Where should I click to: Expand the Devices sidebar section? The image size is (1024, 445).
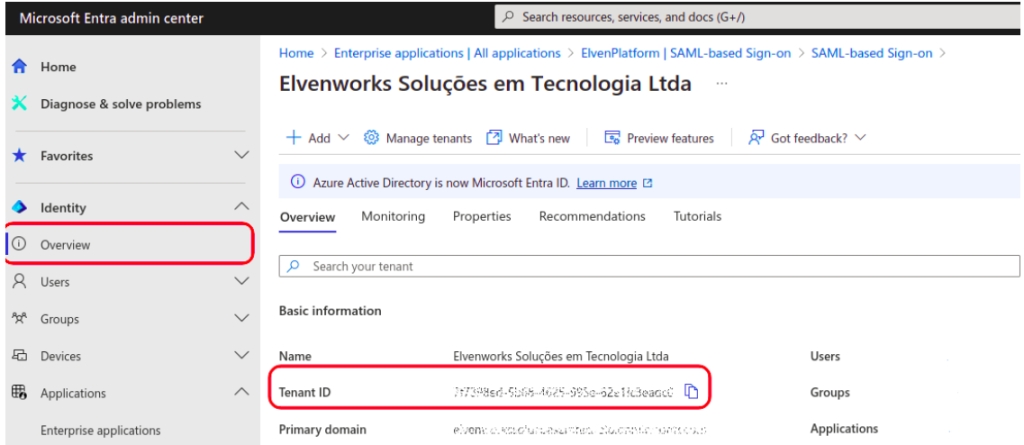(x=241, y=356)
